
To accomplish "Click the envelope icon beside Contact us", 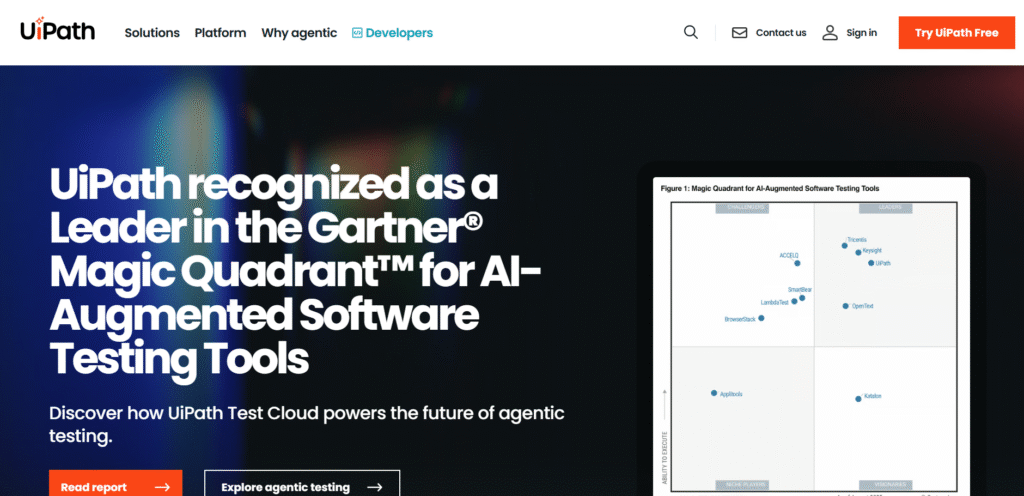I will 740,33.
